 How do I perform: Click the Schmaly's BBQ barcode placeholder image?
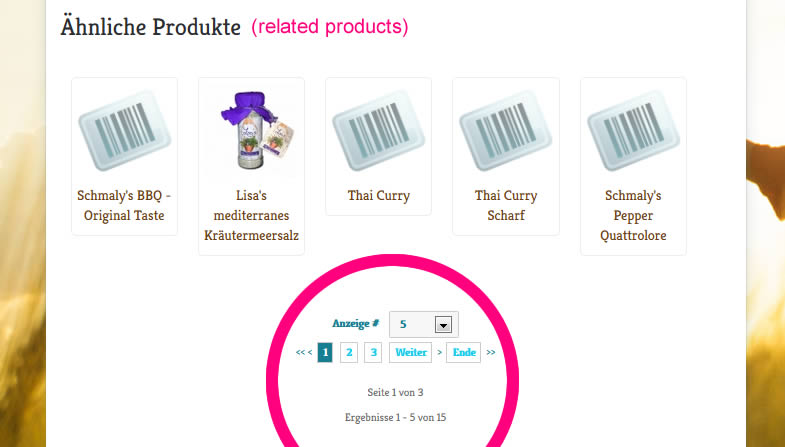[124, 130]
